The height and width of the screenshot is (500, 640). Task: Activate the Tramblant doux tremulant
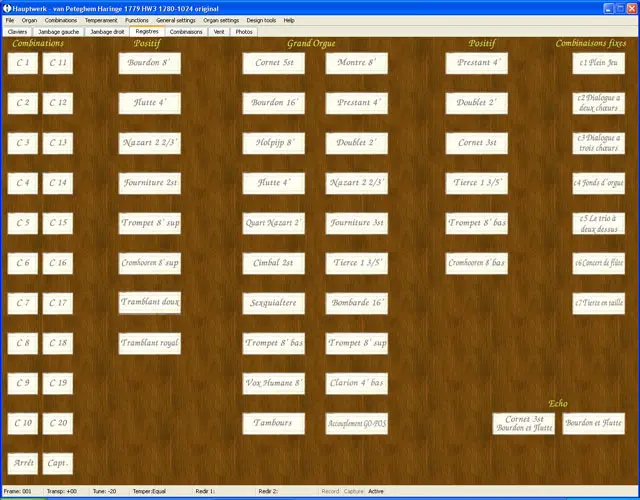[149, 303]
